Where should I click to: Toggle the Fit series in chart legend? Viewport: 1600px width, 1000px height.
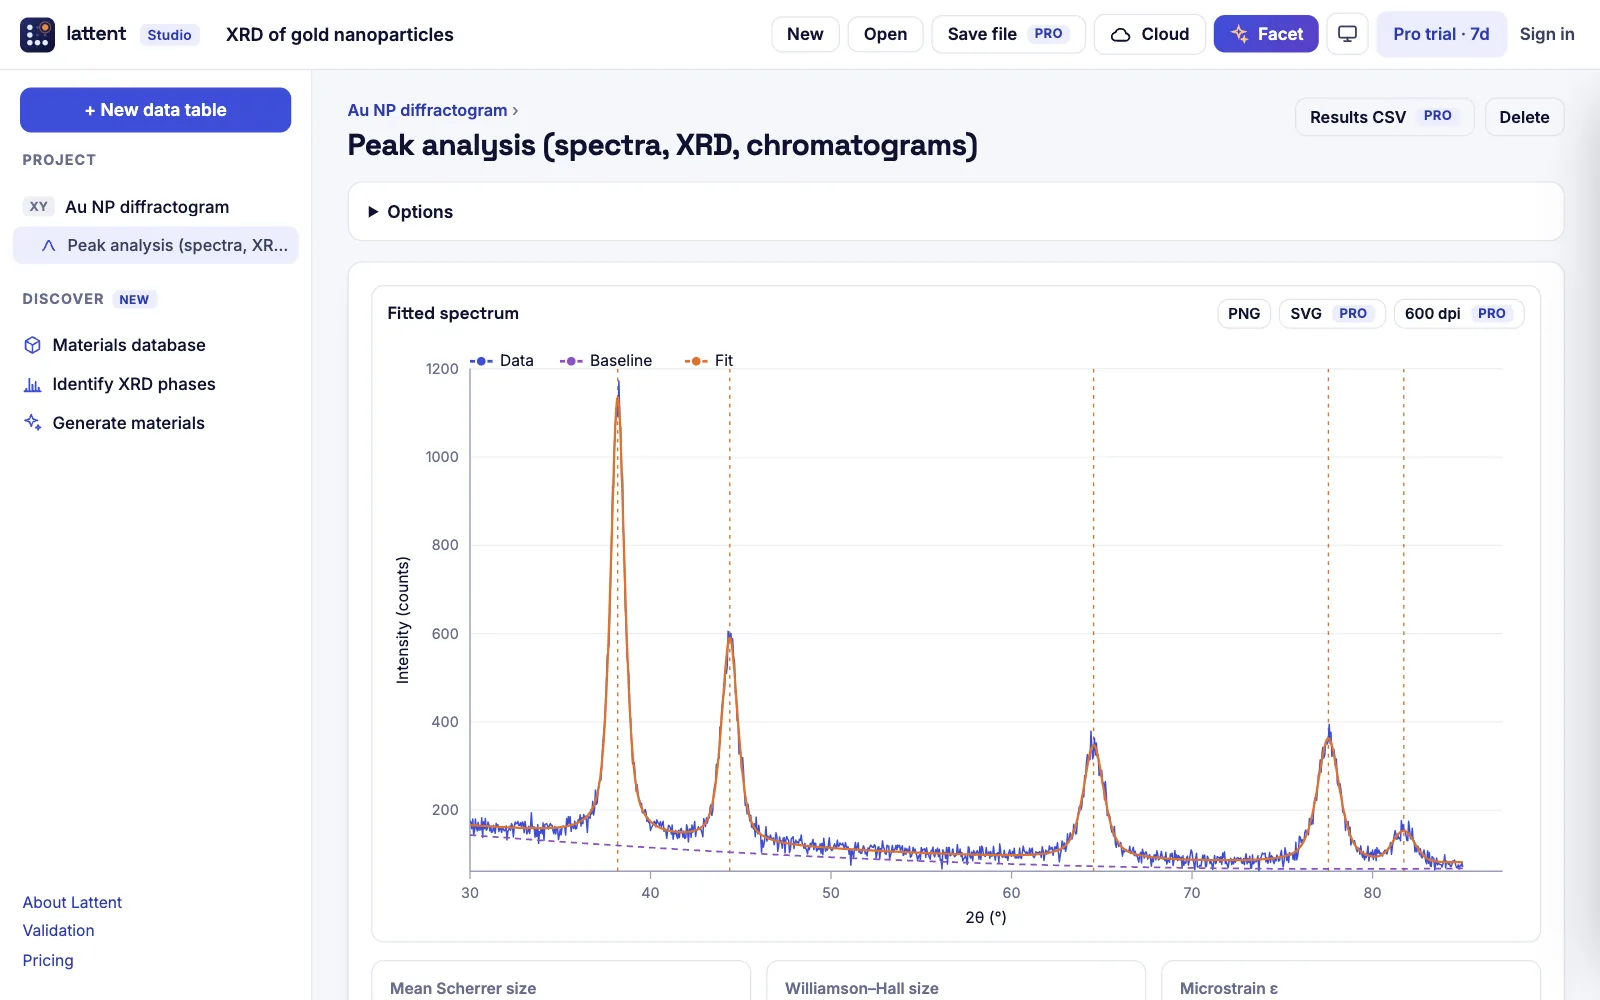(709, 360)
